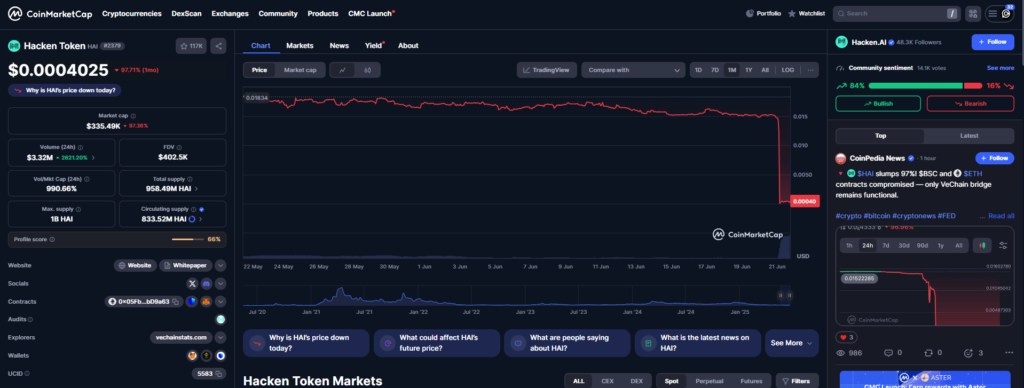The height and width of the screenshot is (388, 1024).
Task: Switch chart to candlestick view icon
Action: point(368,70)
